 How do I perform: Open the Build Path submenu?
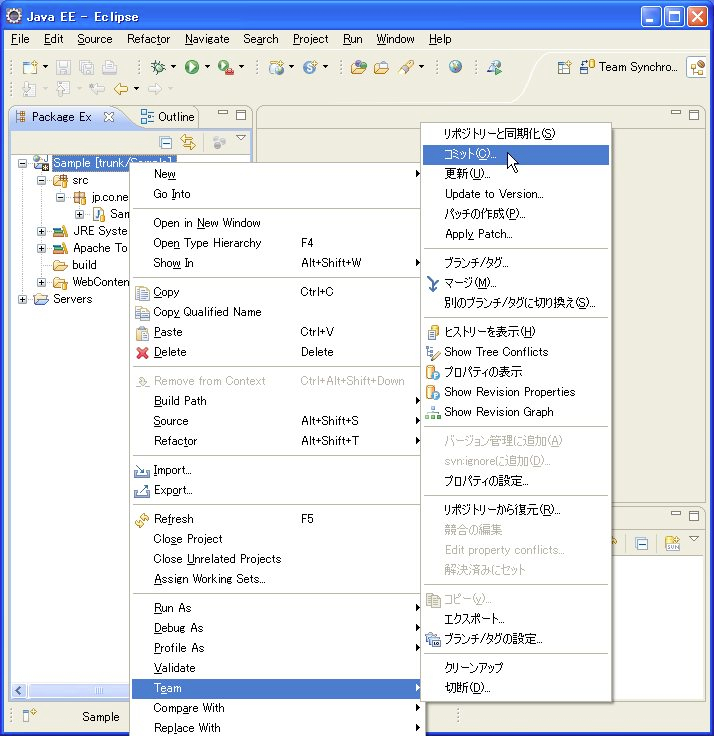(276, 401)
